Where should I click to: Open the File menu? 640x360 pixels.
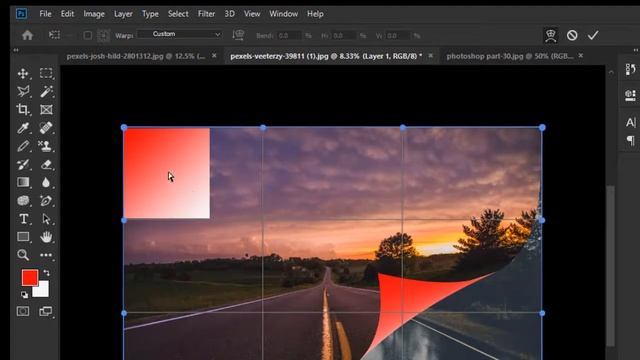[x=45, y=14]
